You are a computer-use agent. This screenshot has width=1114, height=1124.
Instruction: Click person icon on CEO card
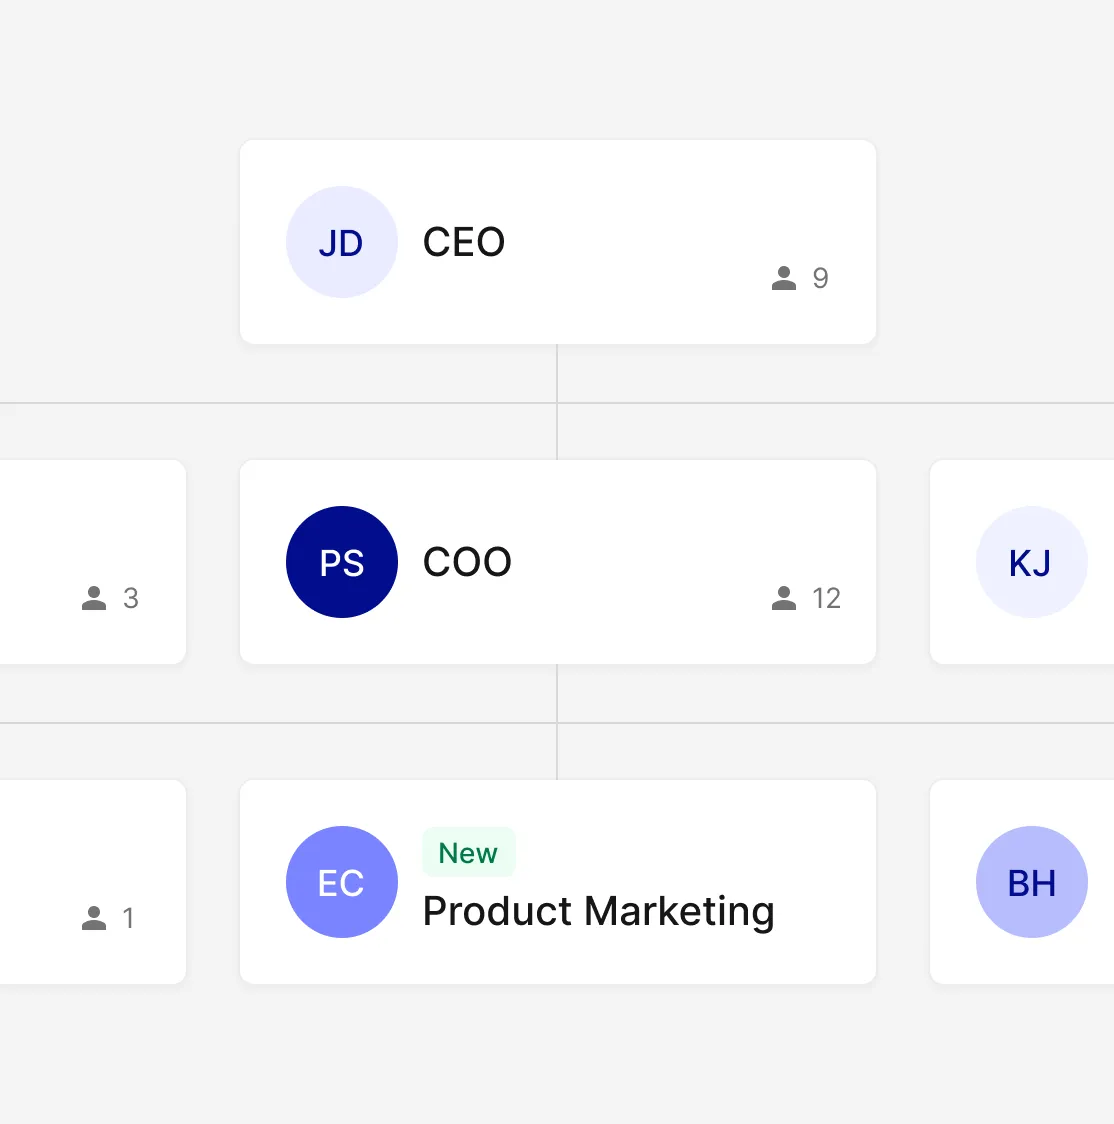[x=784, y=278]
